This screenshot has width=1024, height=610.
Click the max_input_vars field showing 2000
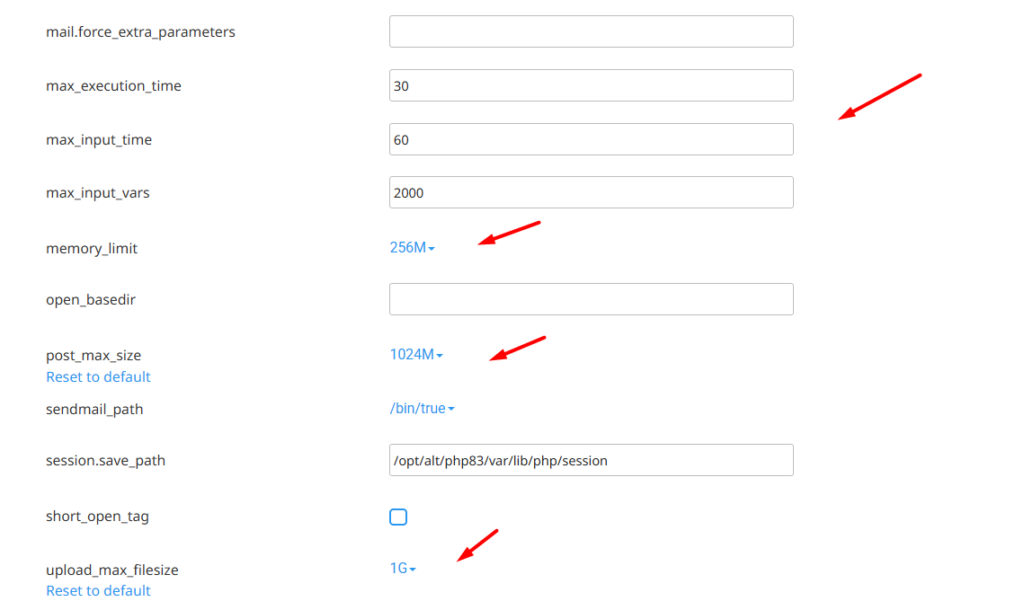pos(591,193)
